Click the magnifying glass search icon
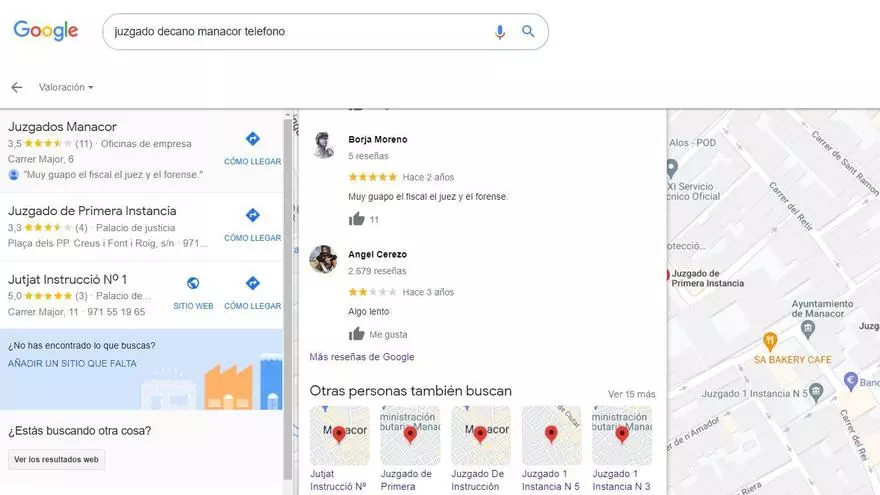Screen dimensions: 880x495 [x=528, y=32]
